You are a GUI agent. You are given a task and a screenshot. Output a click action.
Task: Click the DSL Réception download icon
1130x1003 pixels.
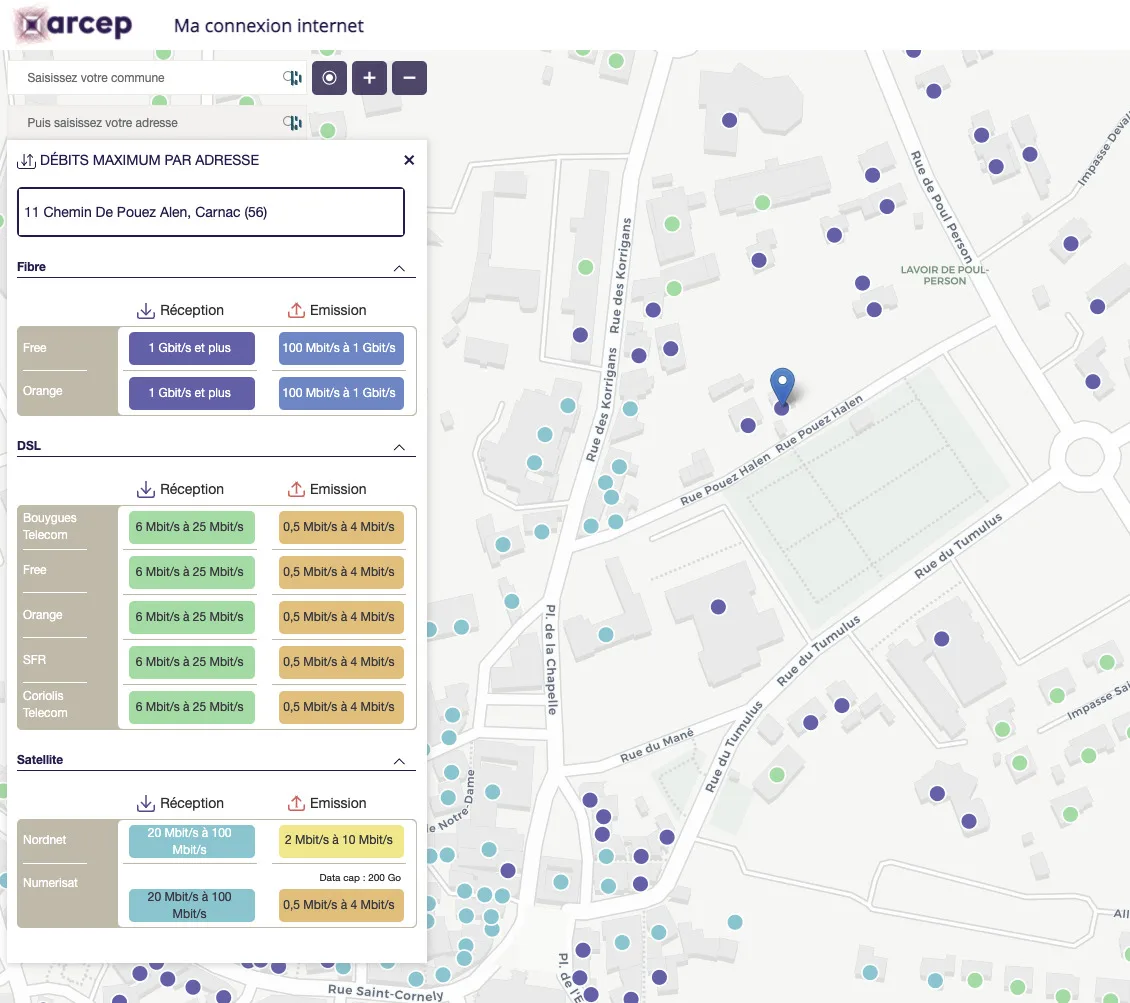point(146,489)
